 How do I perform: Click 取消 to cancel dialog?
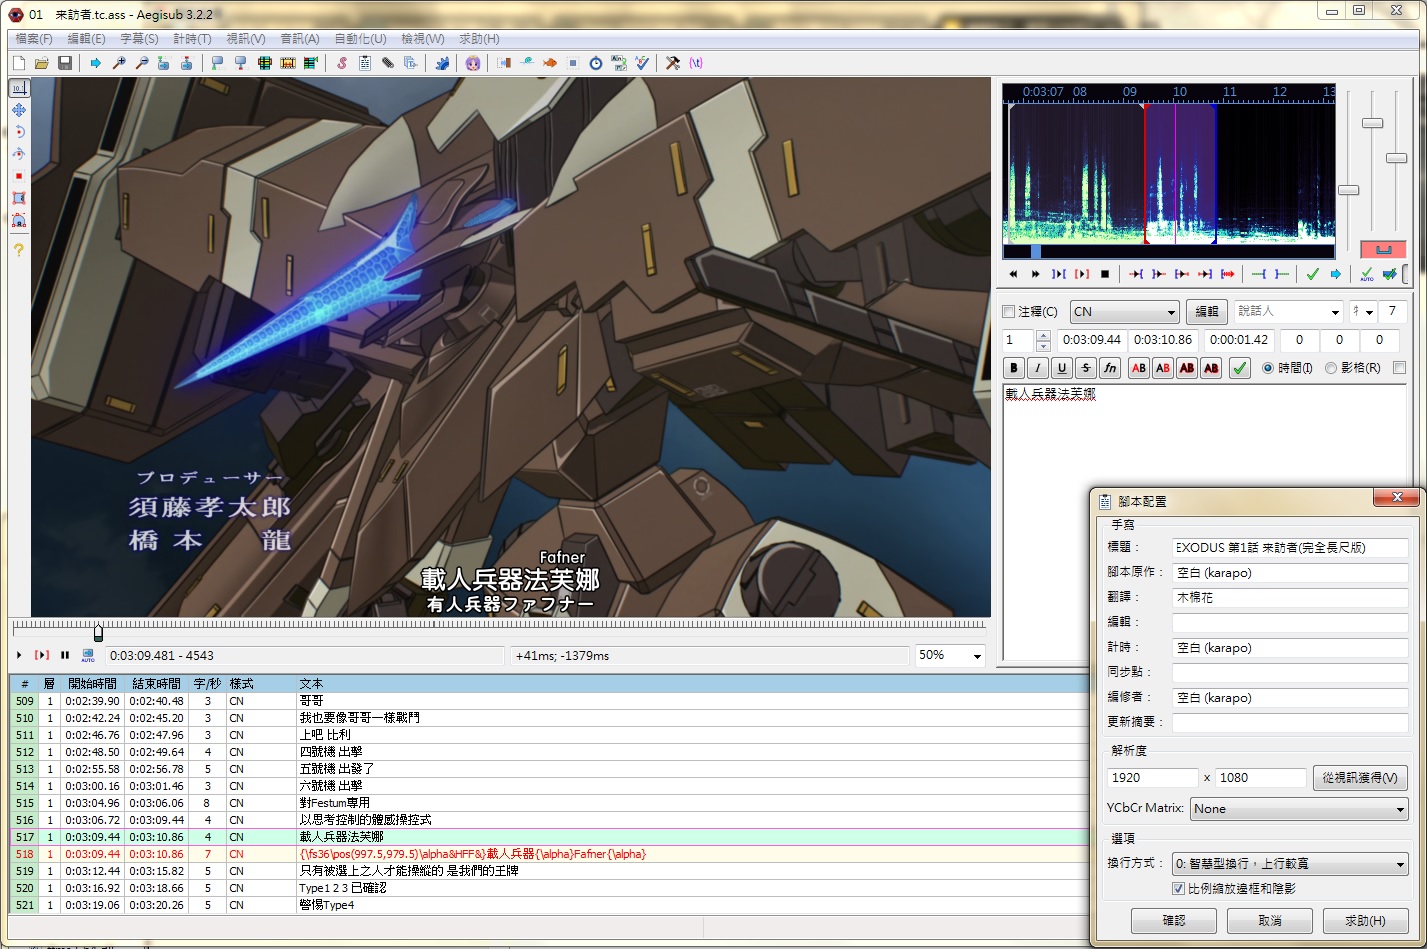[x=1270, y=920]
